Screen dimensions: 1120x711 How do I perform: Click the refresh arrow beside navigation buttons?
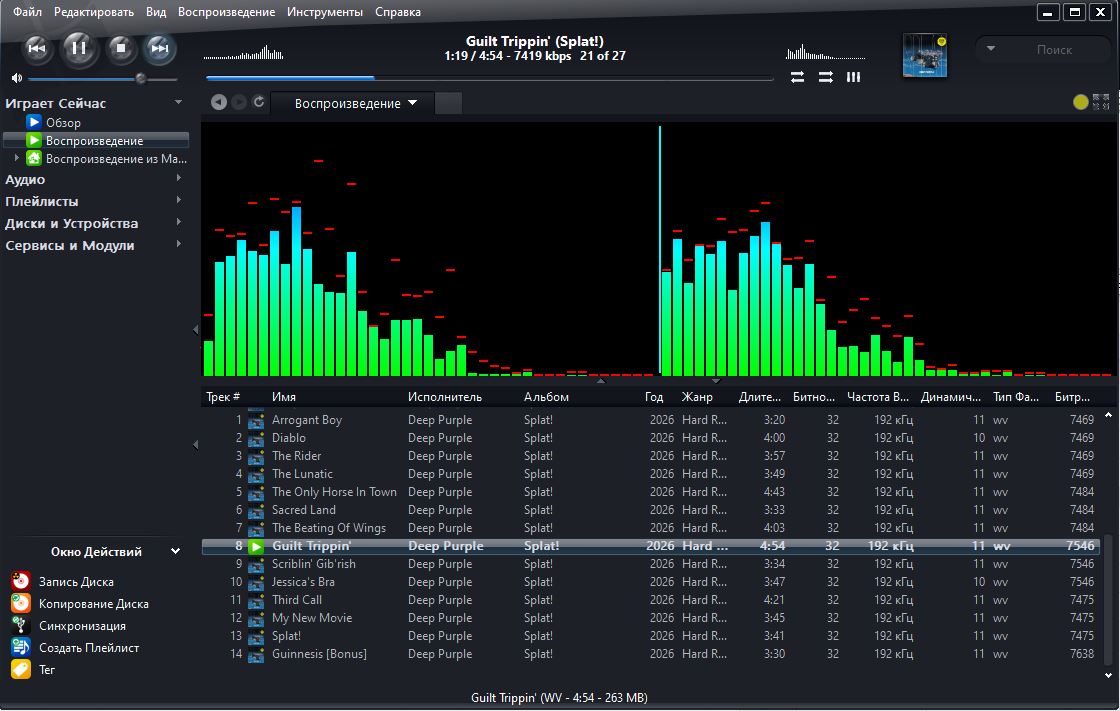point(259,102)
